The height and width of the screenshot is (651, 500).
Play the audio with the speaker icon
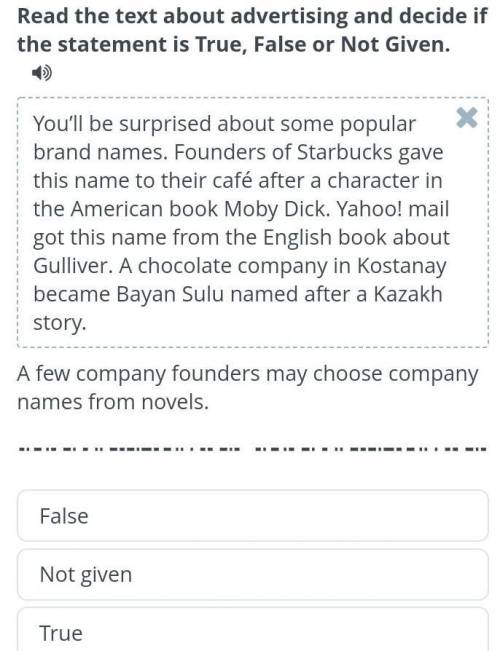point(42,73)
